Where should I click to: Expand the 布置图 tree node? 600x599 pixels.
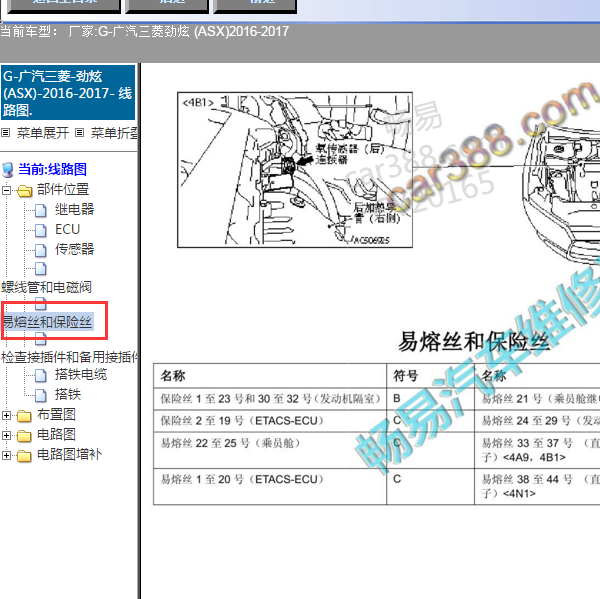pos(6,415)
